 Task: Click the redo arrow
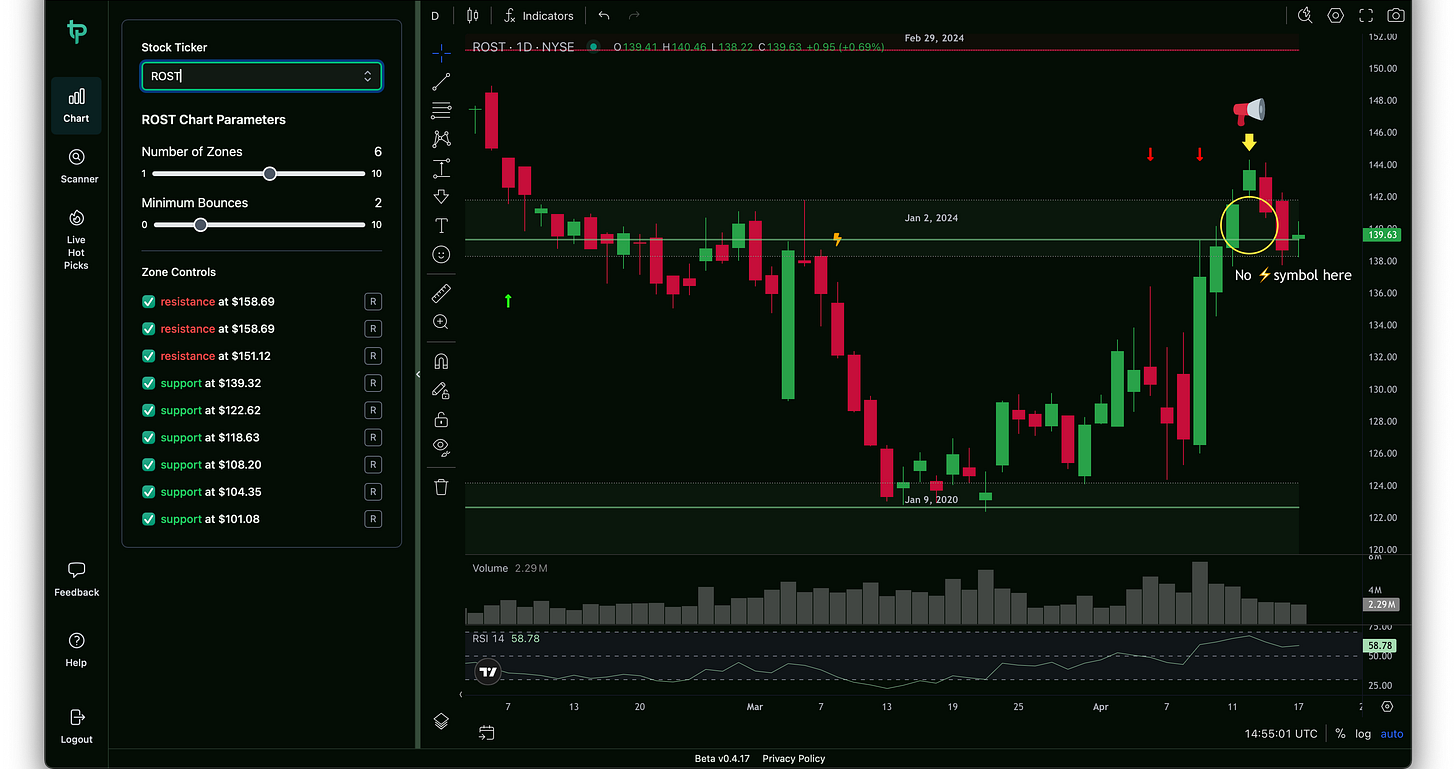pyautogui.click(x=633, y=15)
